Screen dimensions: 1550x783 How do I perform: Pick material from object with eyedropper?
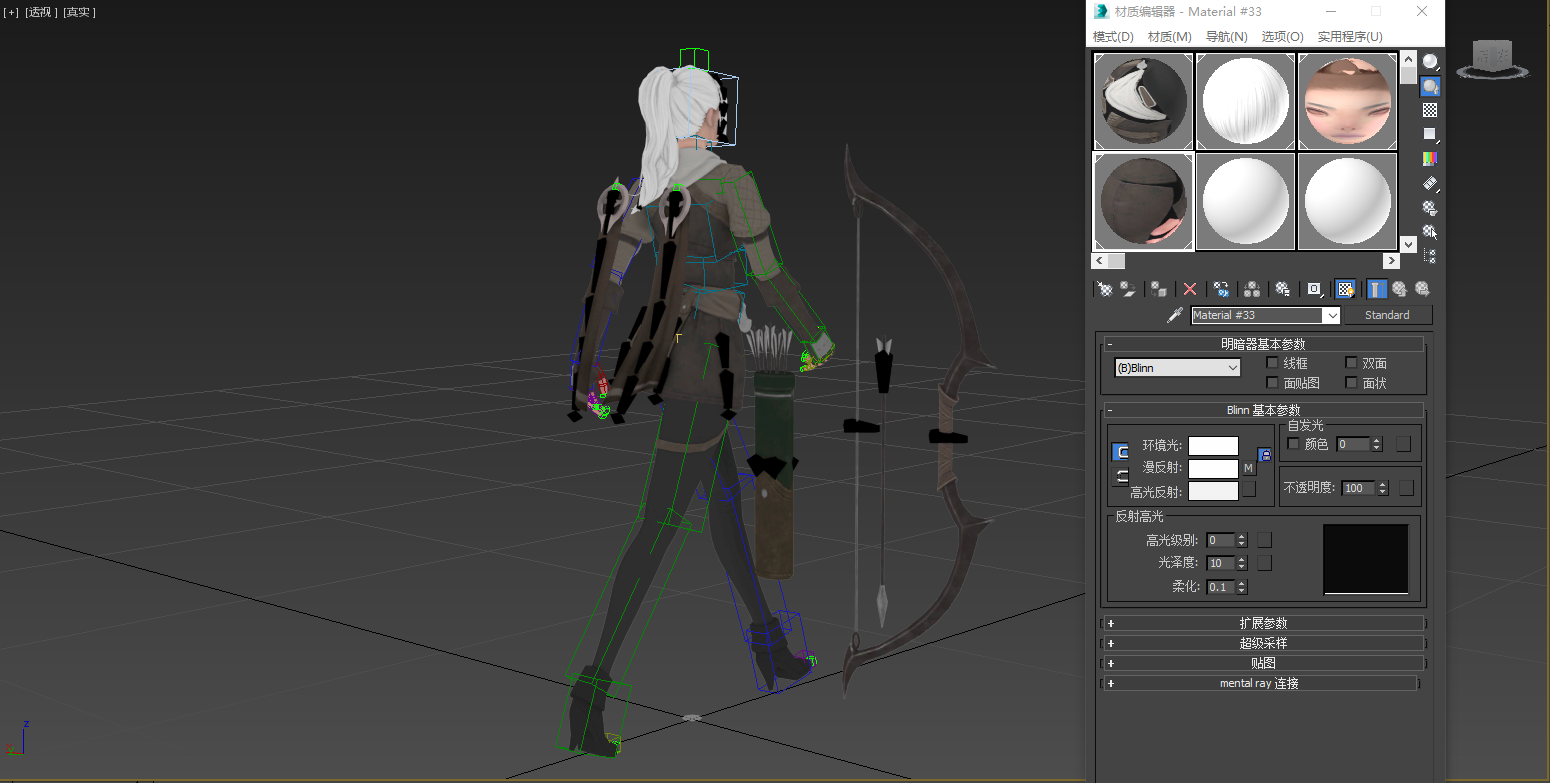pos(1175,315)
